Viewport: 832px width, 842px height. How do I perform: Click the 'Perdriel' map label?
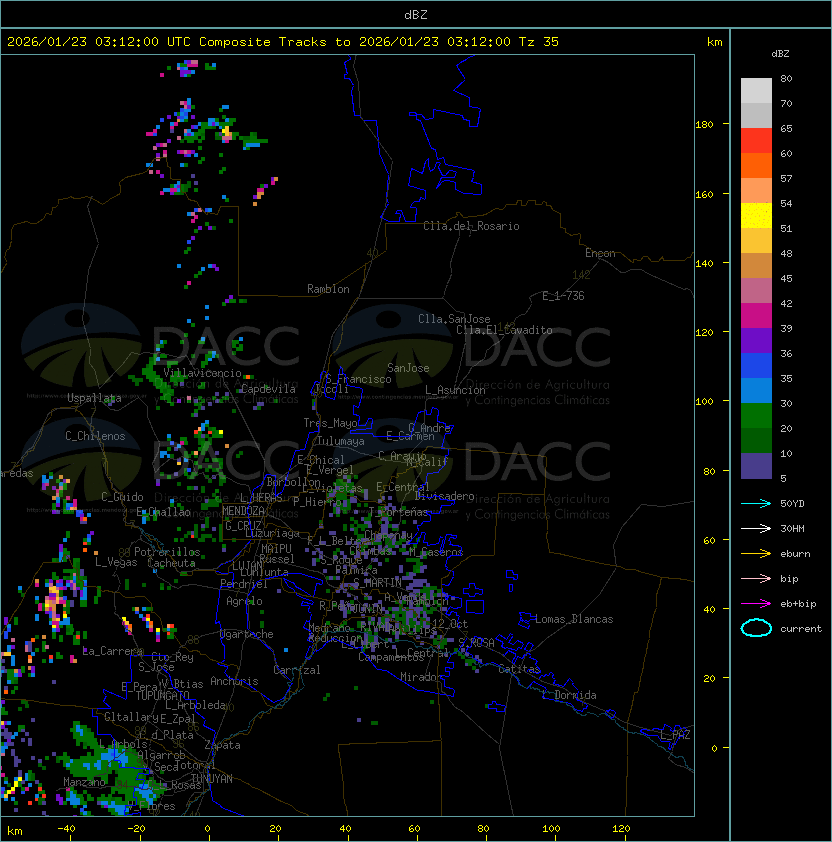point(244,584)
